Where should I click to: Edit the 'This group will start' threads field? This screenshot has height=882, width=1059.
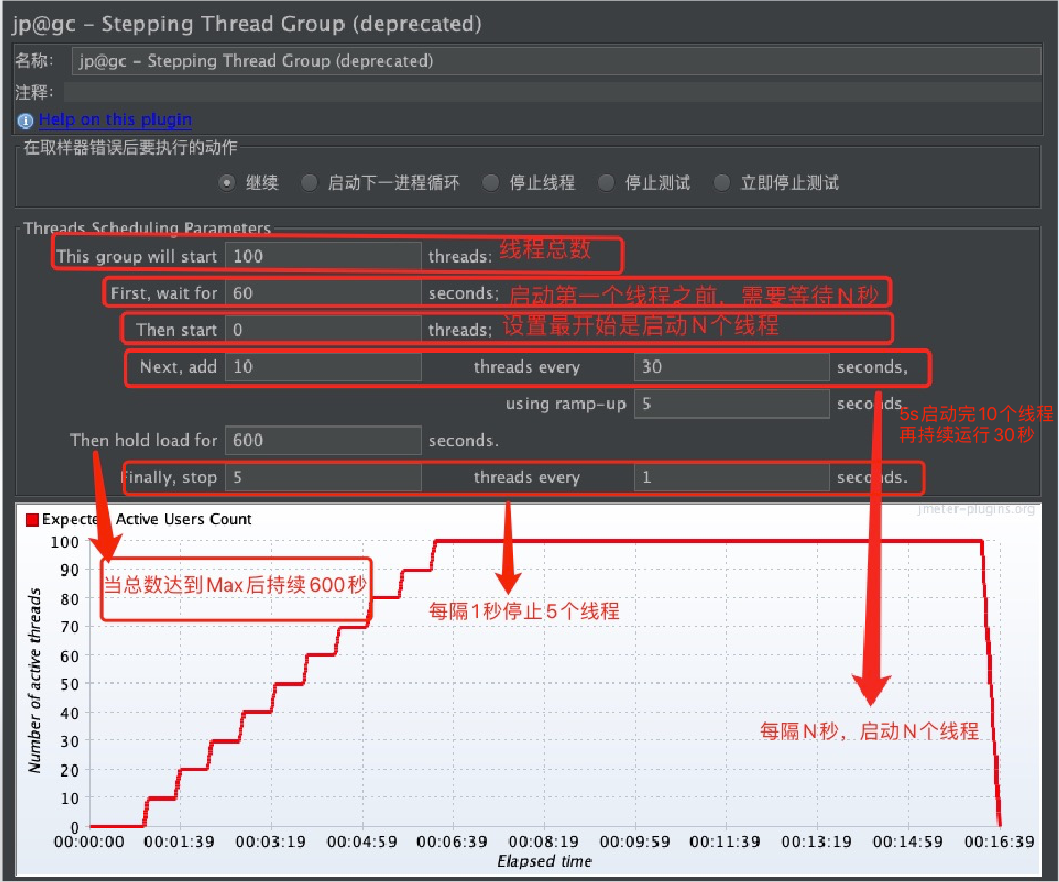tap(324, 256)
